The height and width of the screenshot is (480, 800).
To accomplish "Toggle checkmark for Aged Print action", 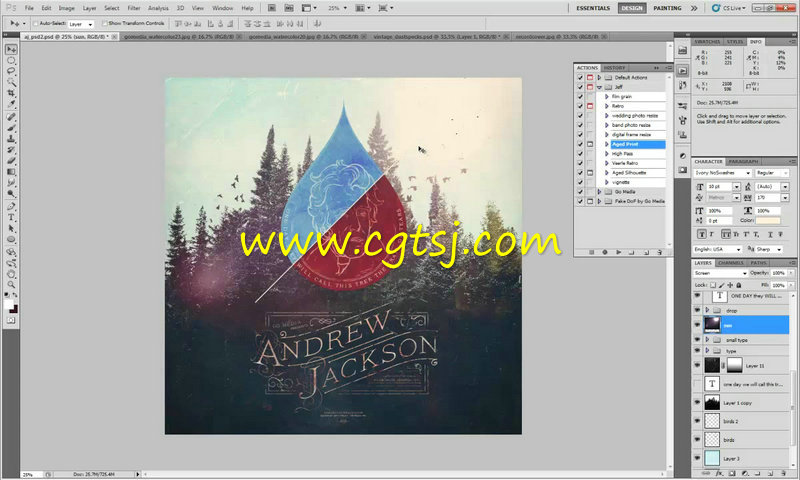I will 580,144.
